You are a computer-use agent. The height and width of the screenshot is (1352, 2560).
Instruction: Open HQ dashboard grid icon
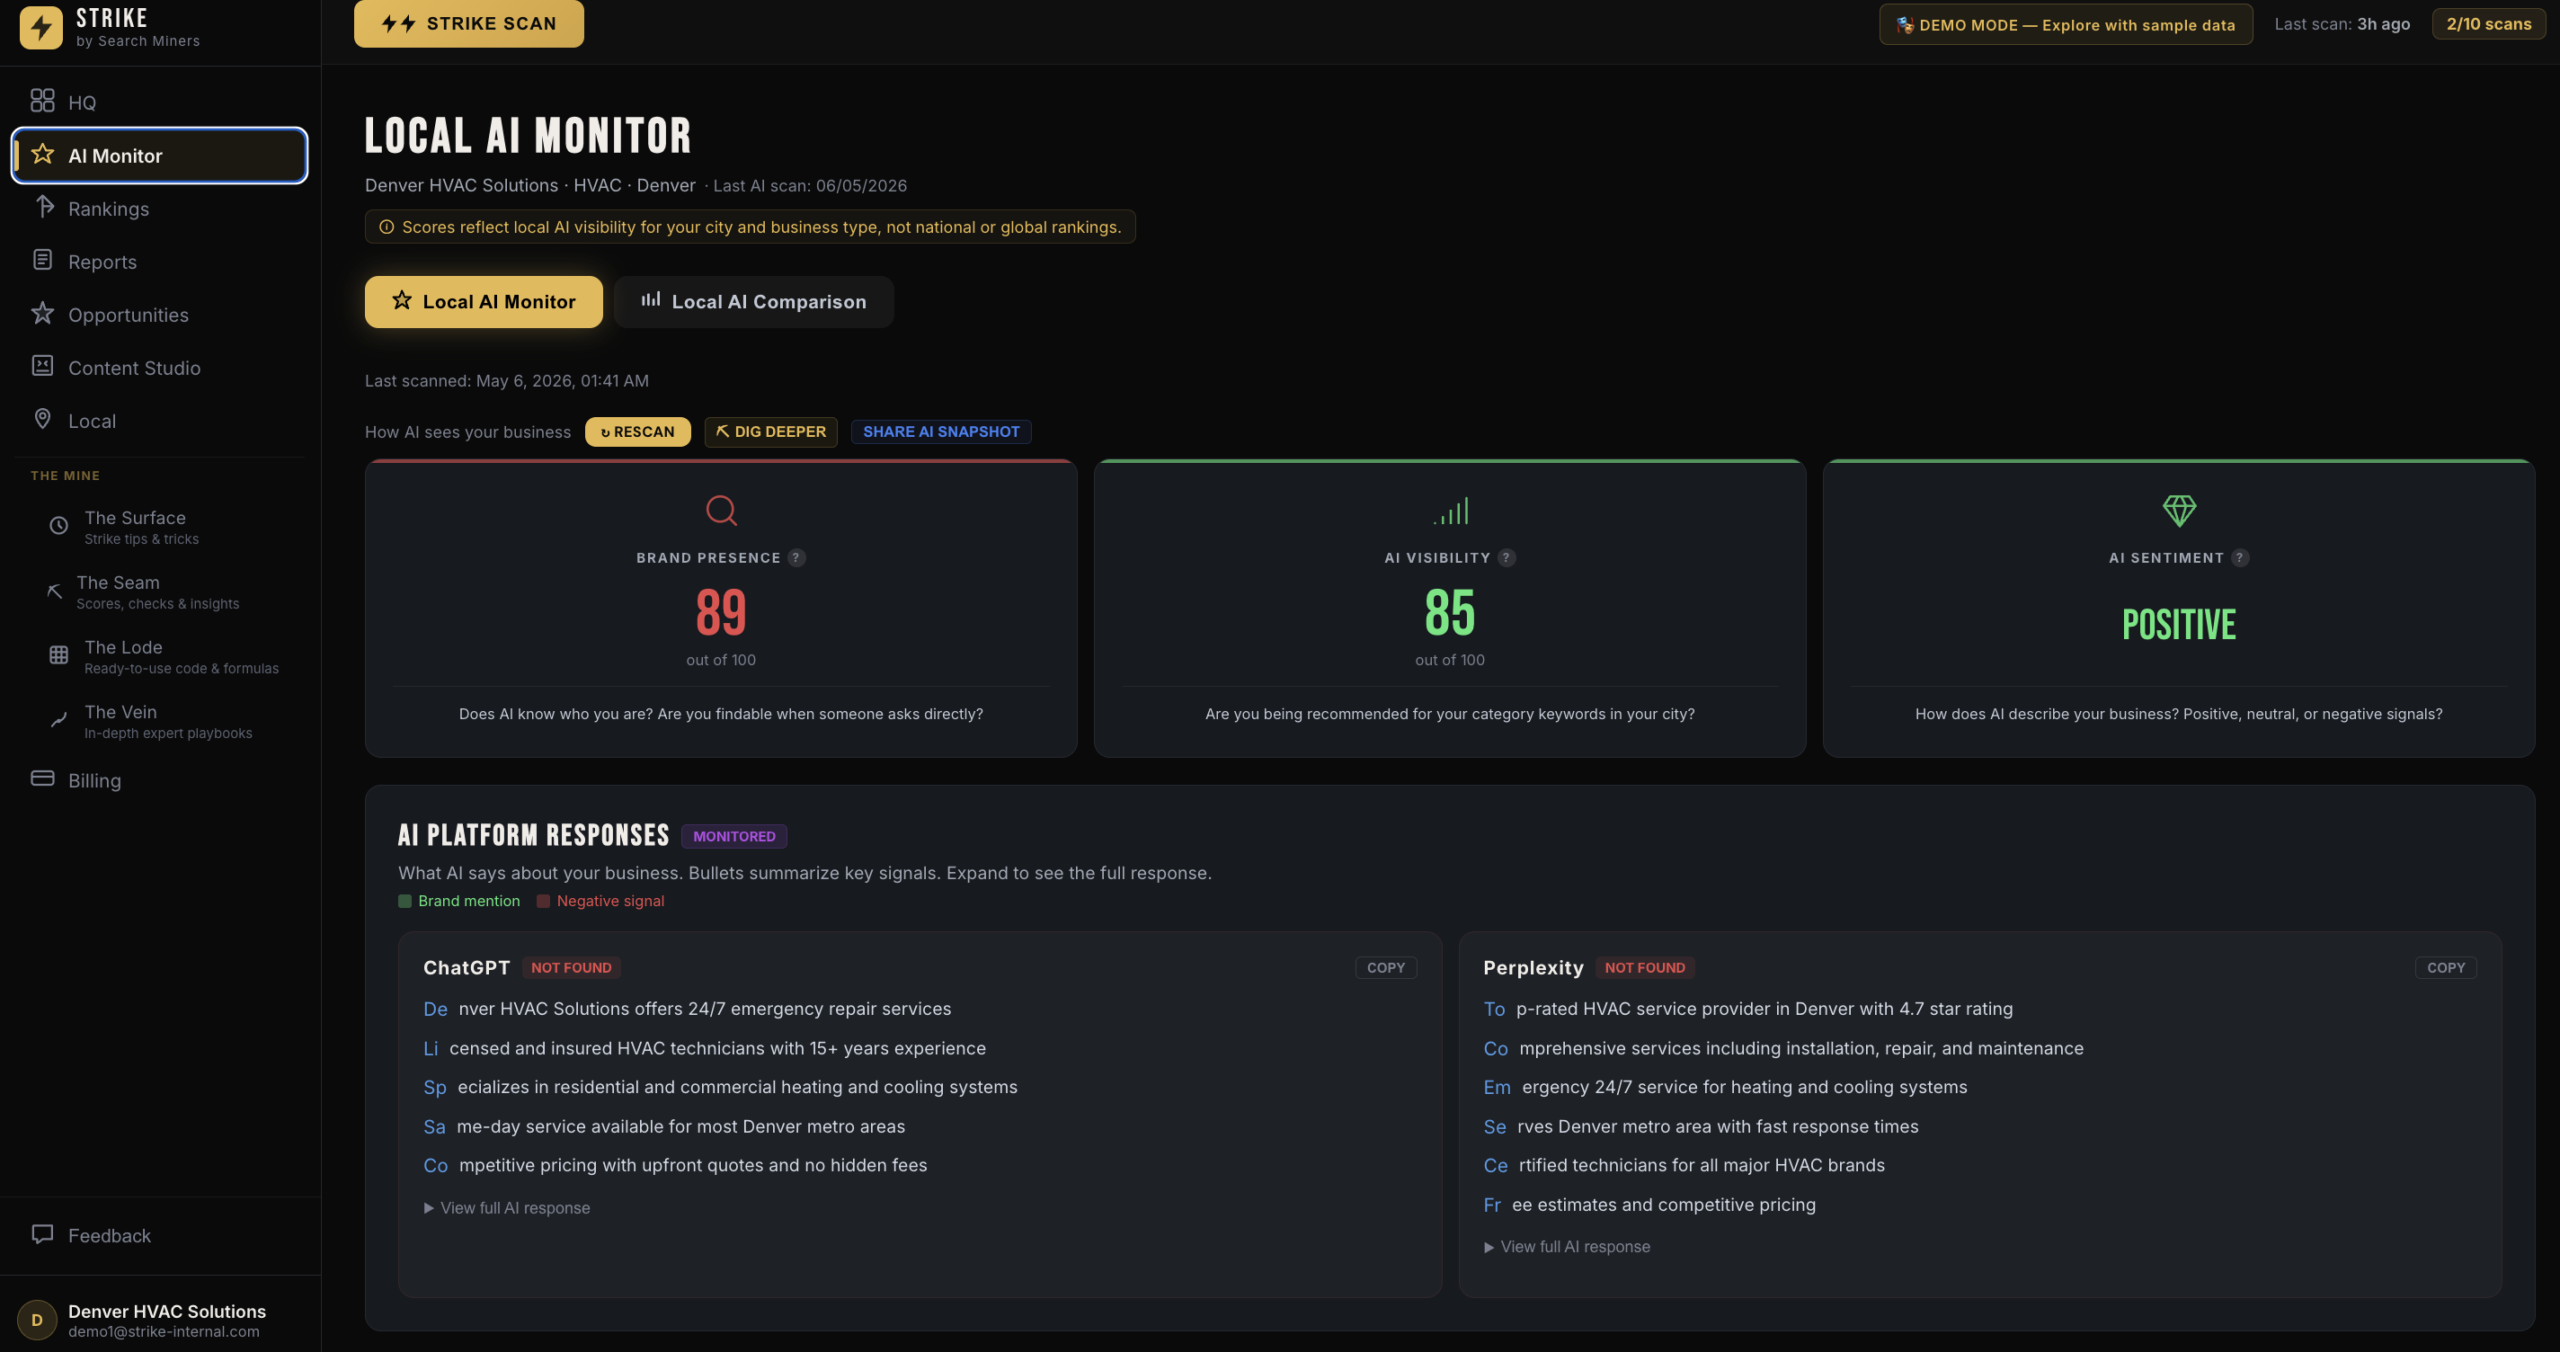click(x=42, y=101)
